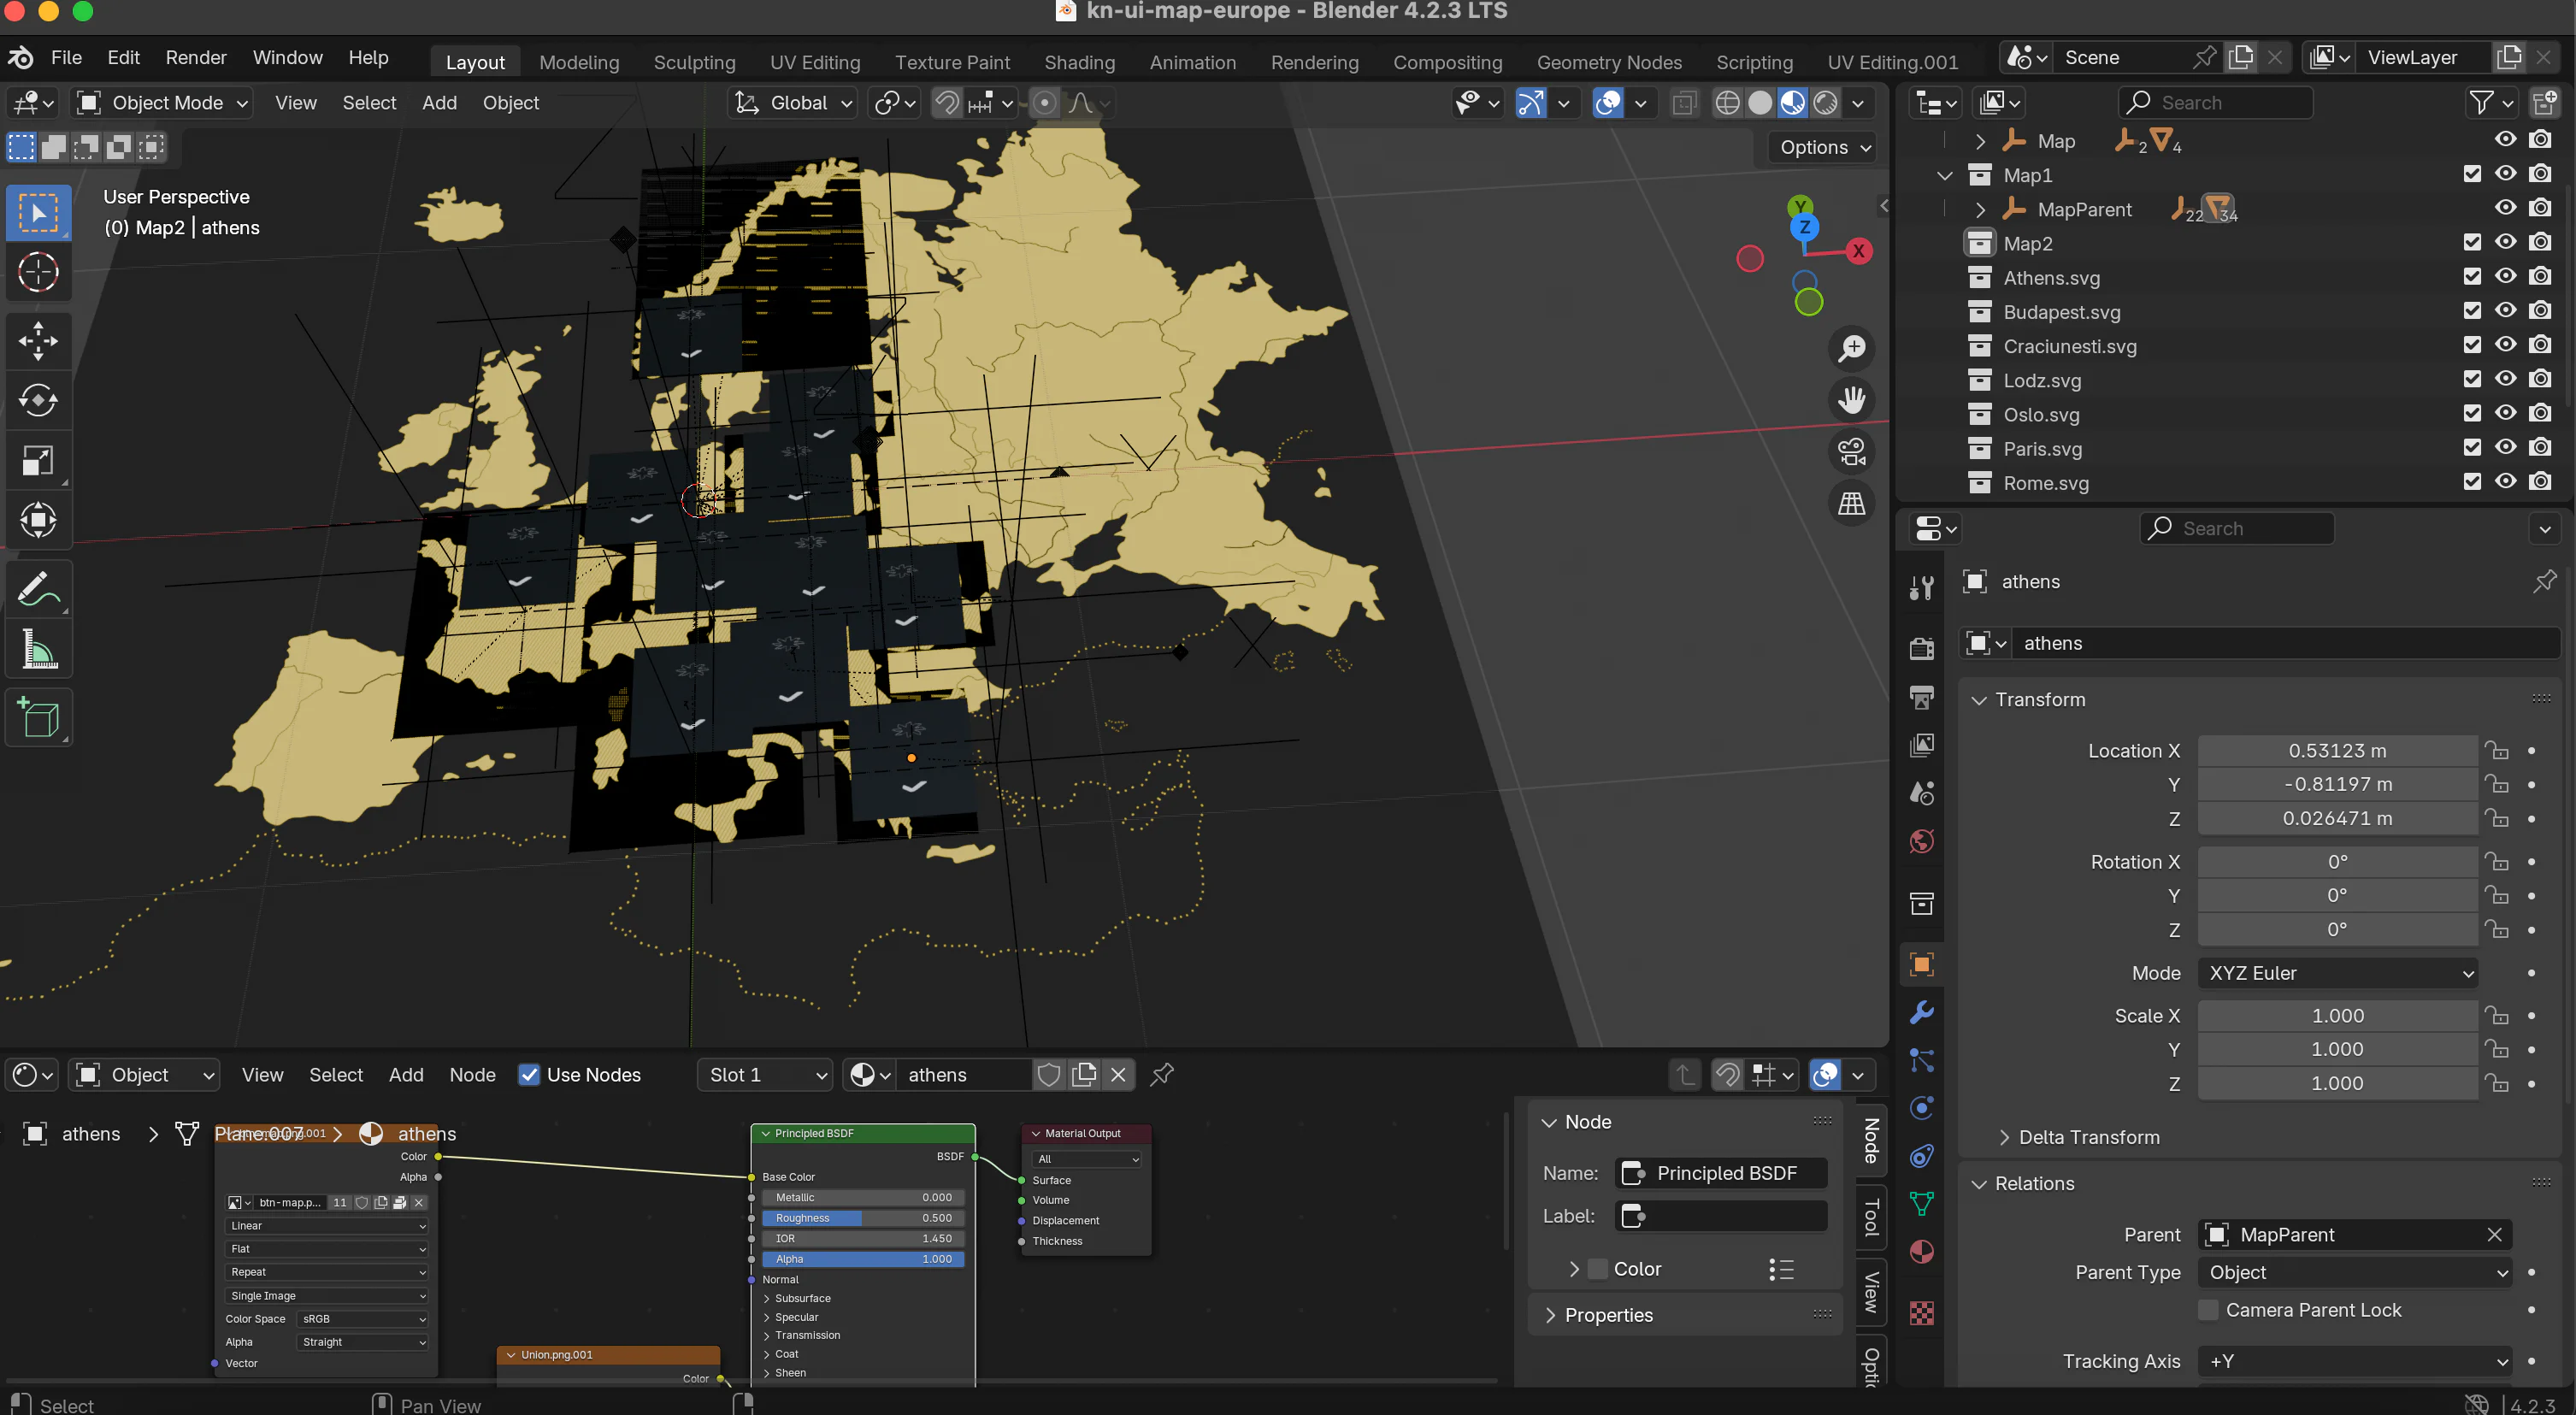Expand the MapParent item in the outliner
The height and width of the screenshot is (1415, 2576).
click(x=1980, y=210)
